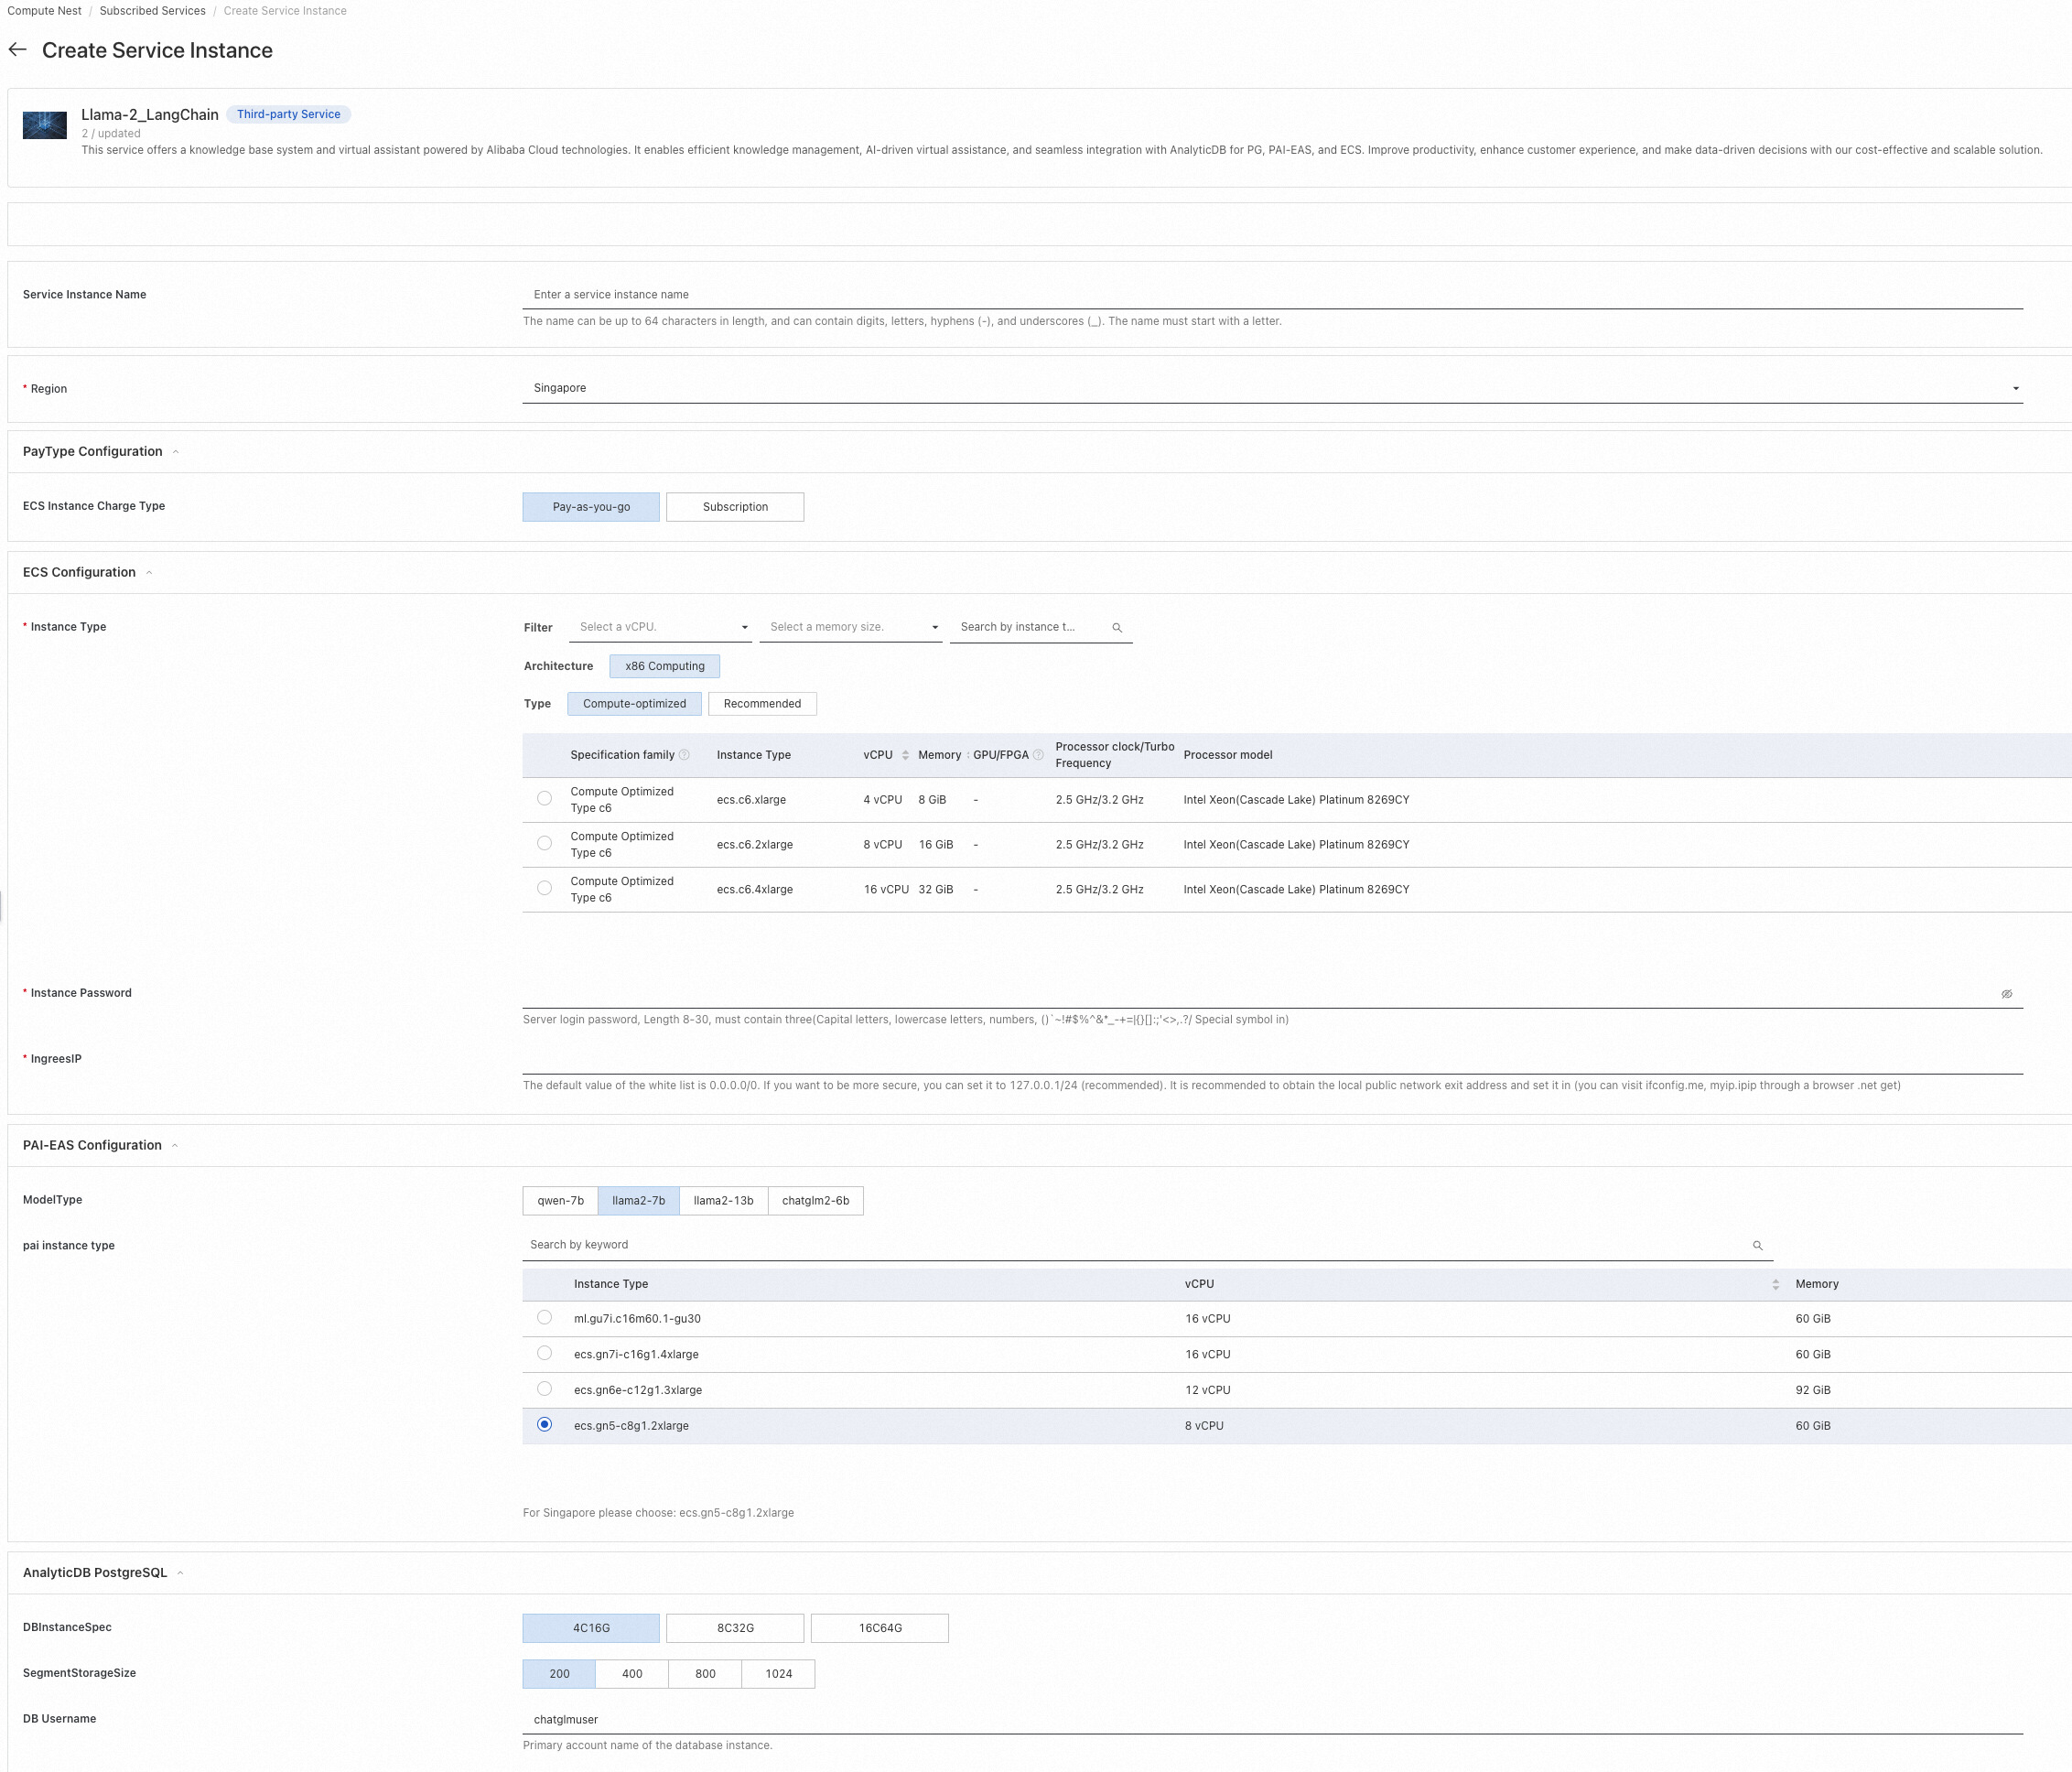2072x1772 pixels.
Task: Select ecs.gn7i-c16g1.4xlarge radio button
Action: tap(544, 1353)
